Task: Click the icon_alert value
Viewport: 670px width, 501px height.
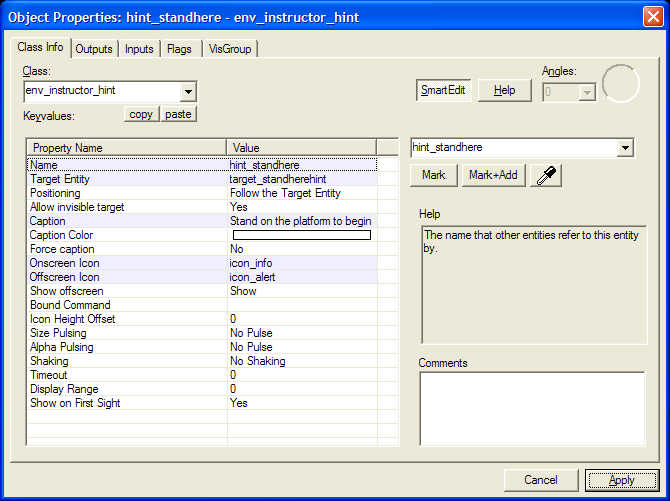Action: coord(252,277)
